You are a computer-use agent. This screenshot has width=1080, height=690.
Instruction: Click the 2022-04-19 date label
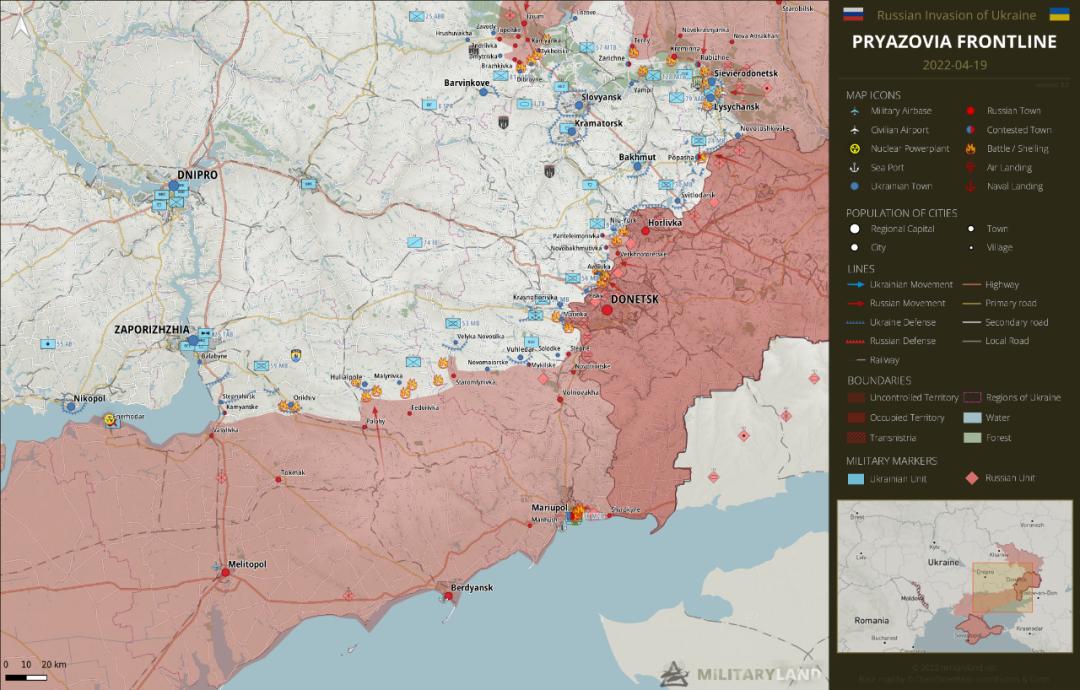(x=952, y=64)
